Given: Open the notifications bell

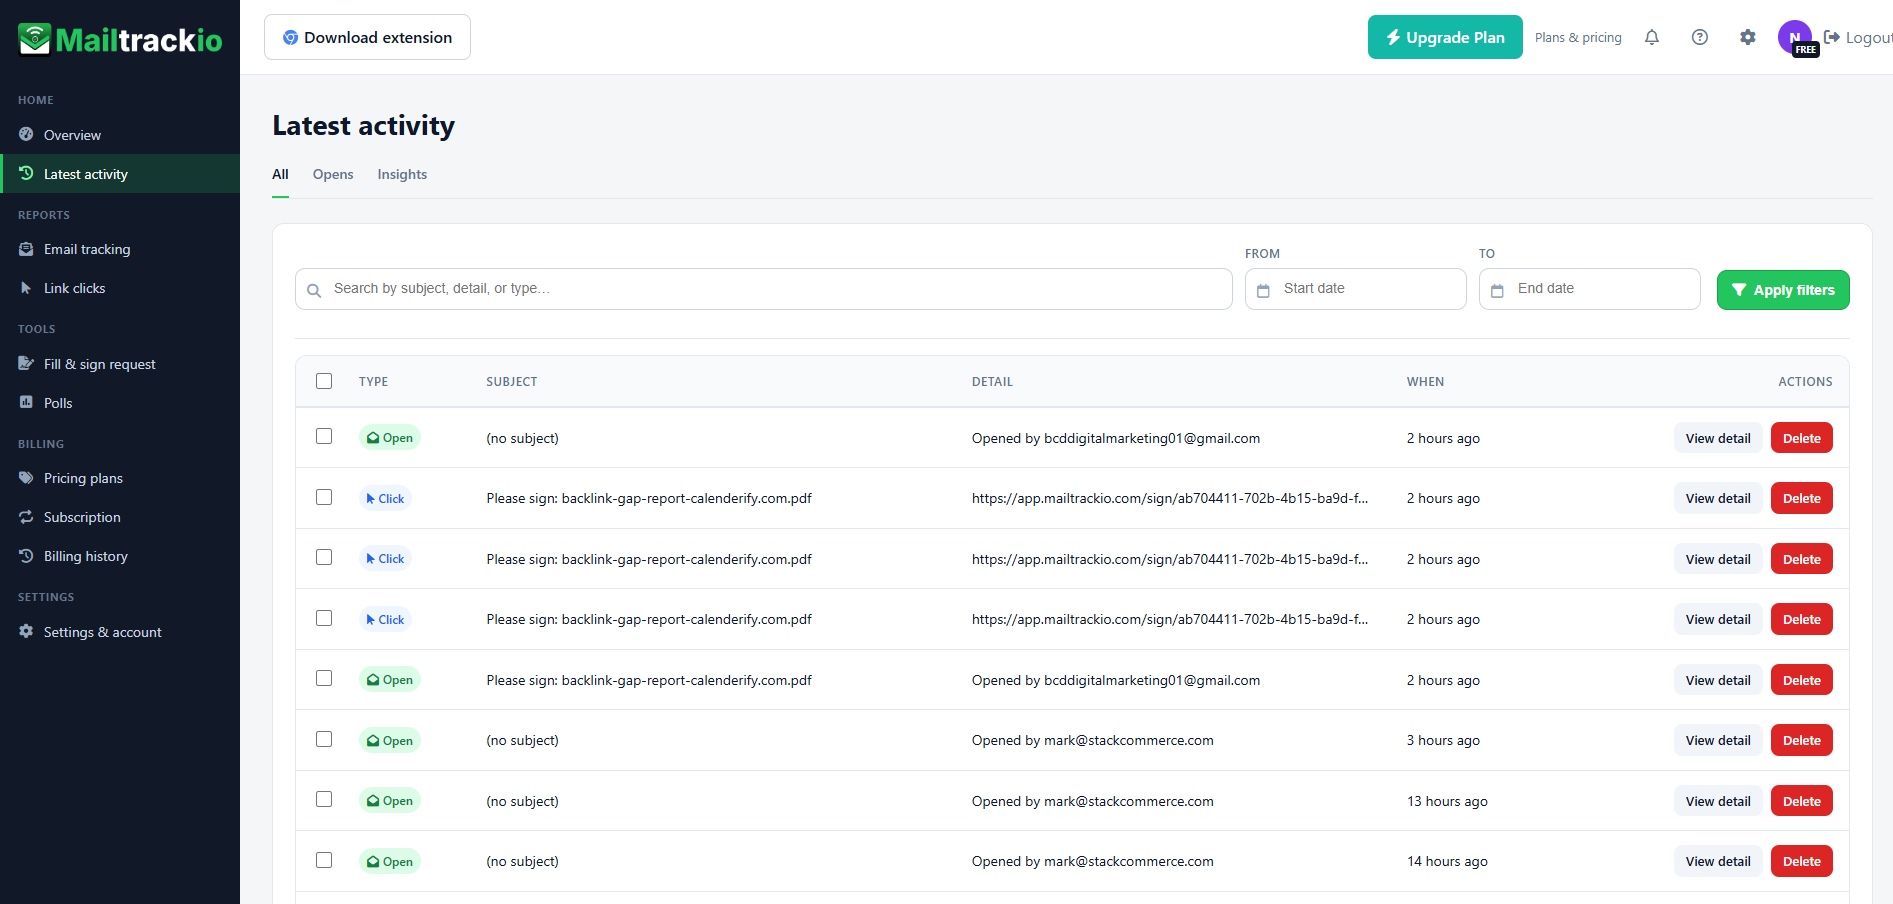Looking at the screenshot, I should tap(1652, 37).
